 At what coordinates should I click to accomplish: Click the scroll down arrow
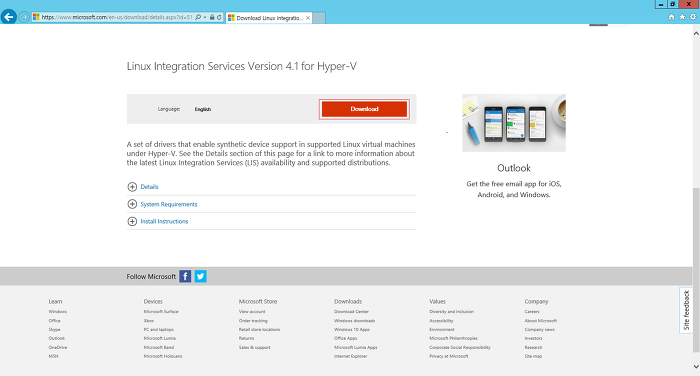click(x=696, y=367)
